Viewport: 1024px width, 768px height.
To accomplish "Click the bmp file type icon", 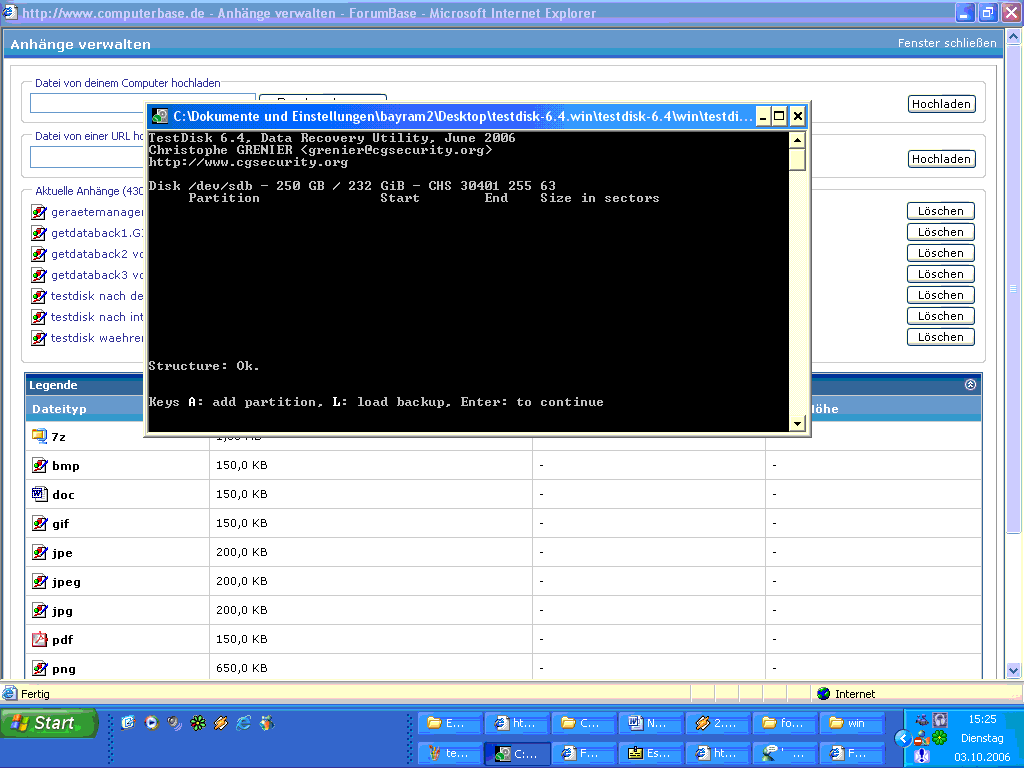I will (39, 465).
